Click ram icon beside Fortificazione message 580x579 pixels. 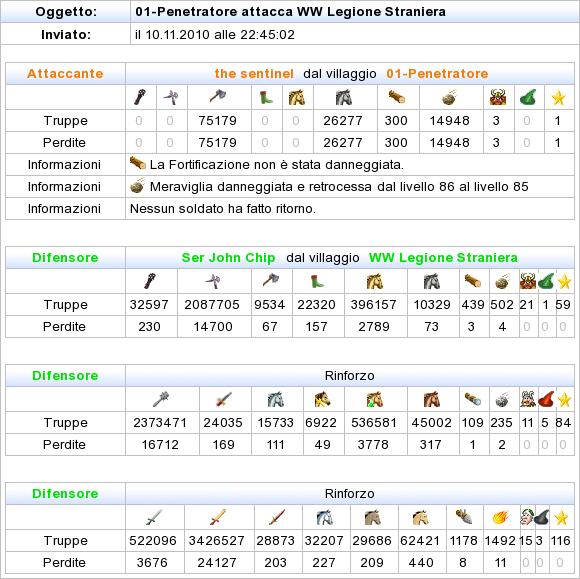coord(138,163)
